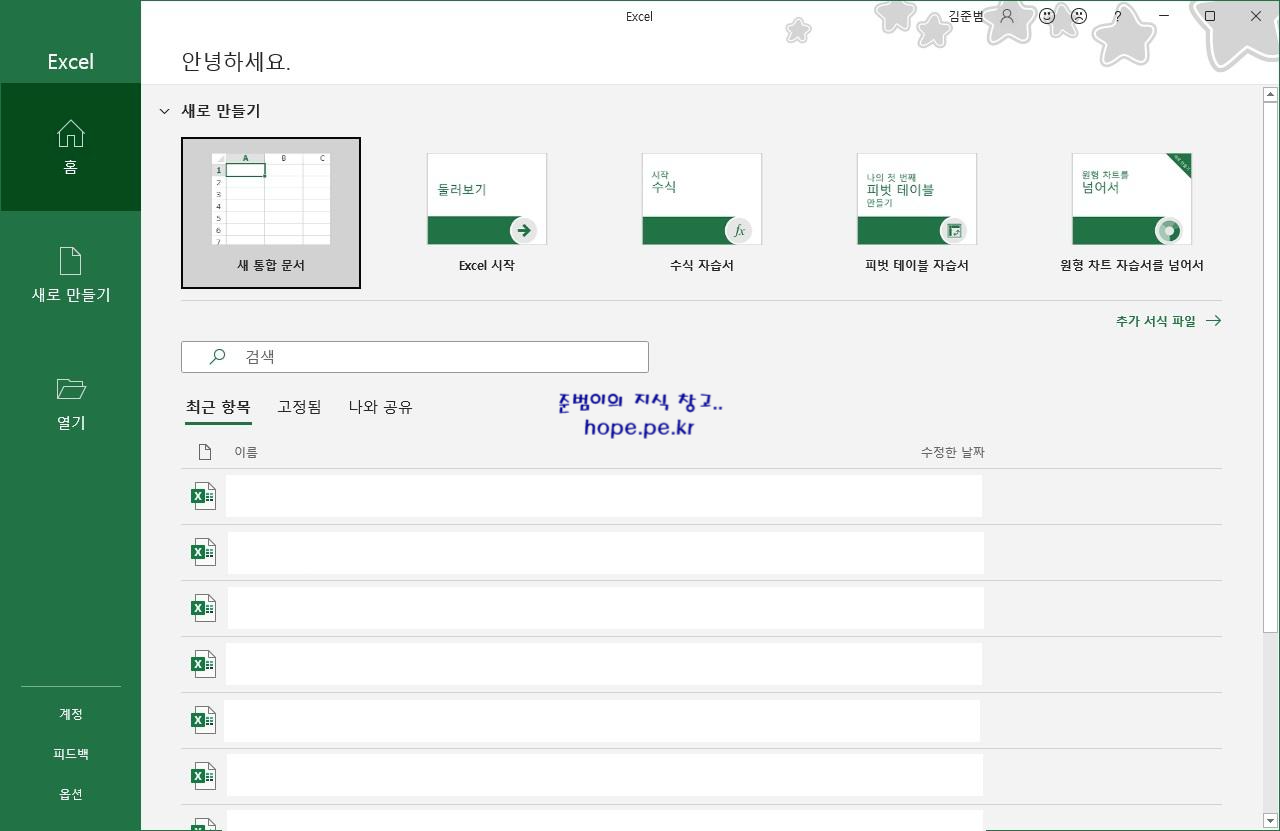
Task: Switch to the 나와 공유 tab
Action: point(380,407)
